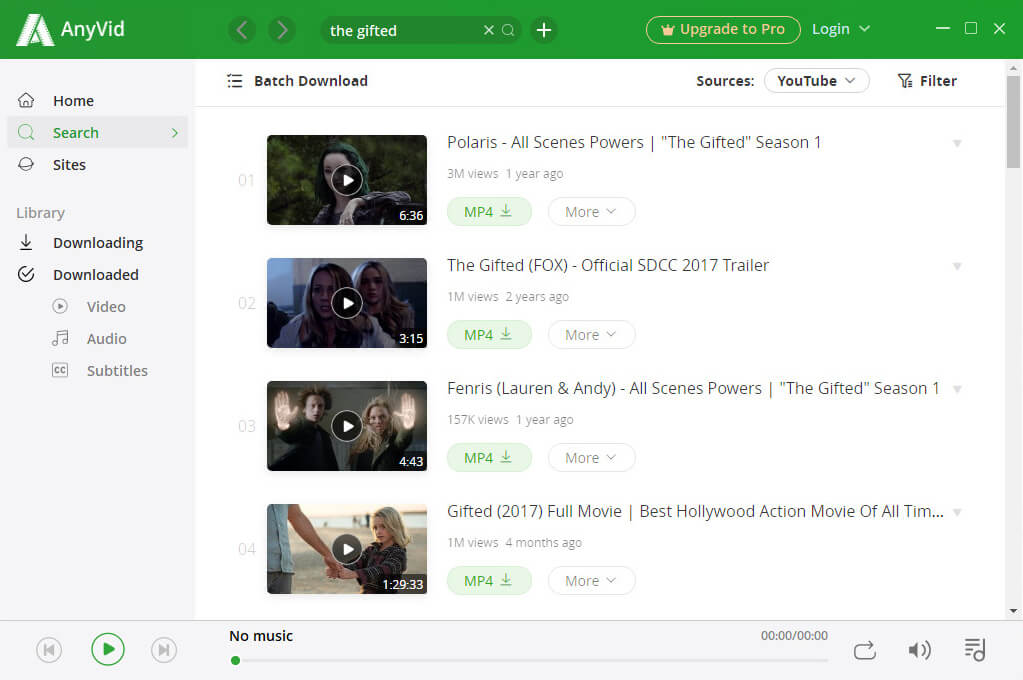Show downloaded Subtitles items
This screenshot has width=1023, height=680.
pos(117,371)
